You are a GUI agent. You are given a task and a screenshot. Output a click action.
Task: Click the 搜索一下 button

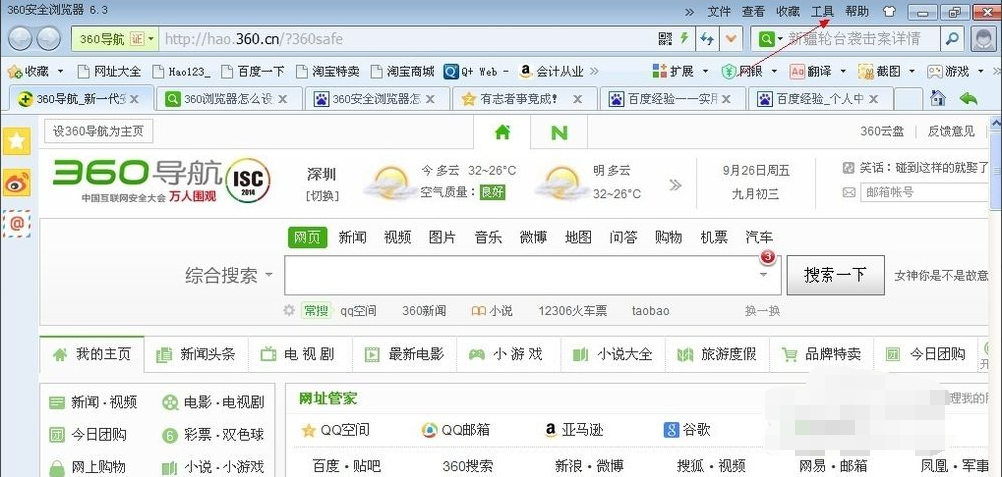coord(835,275)
